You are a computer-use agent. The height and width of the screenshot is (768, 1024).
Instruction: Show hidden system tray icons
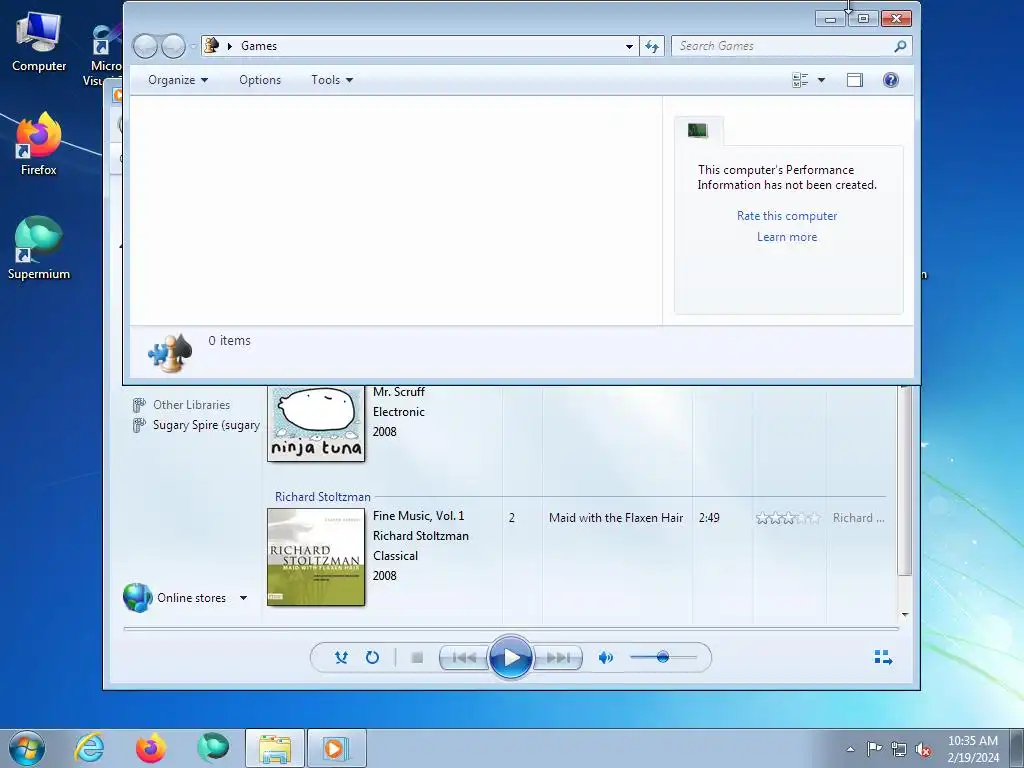click(x=850, y=749)
